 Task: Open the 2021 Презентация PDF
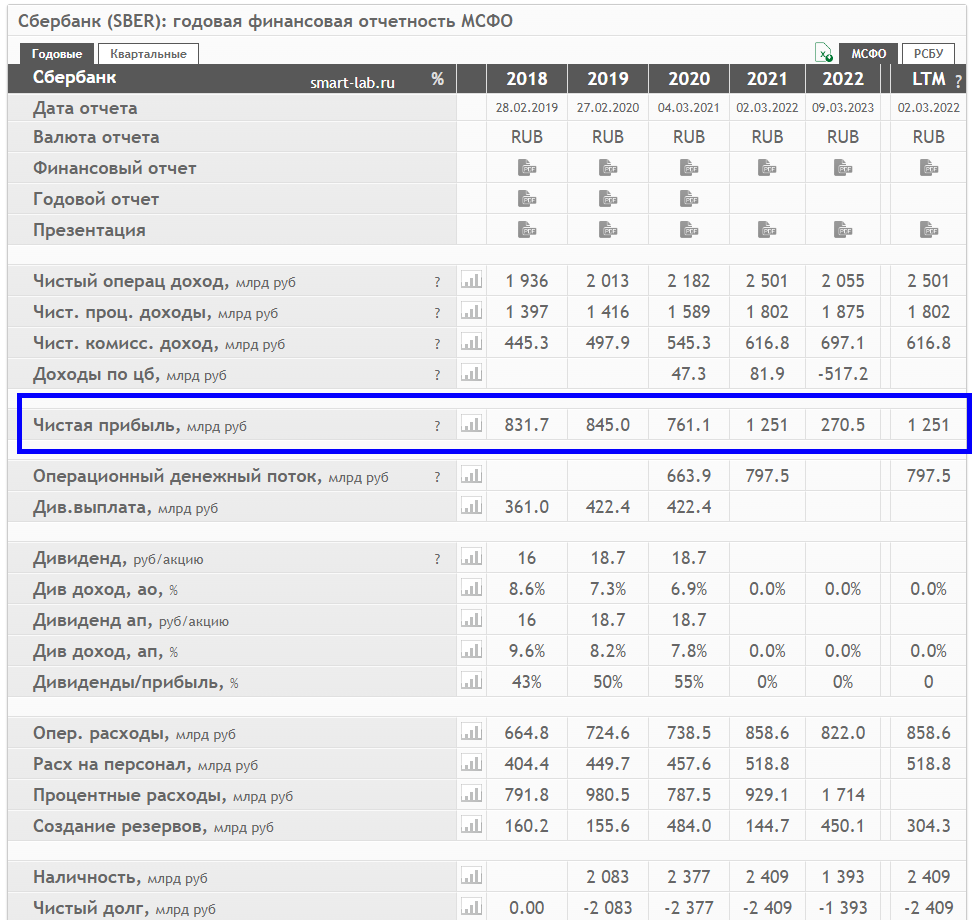click(767, 230)
